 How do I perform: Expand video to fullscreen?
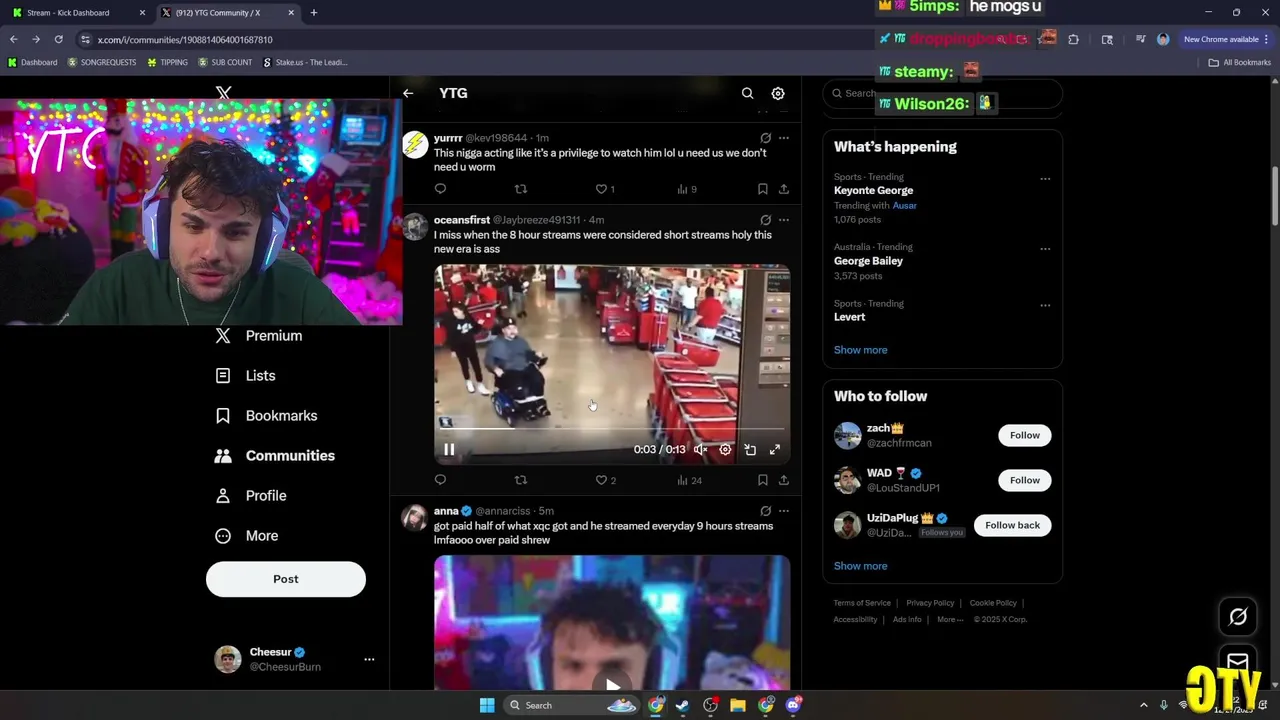click(775, 450)
